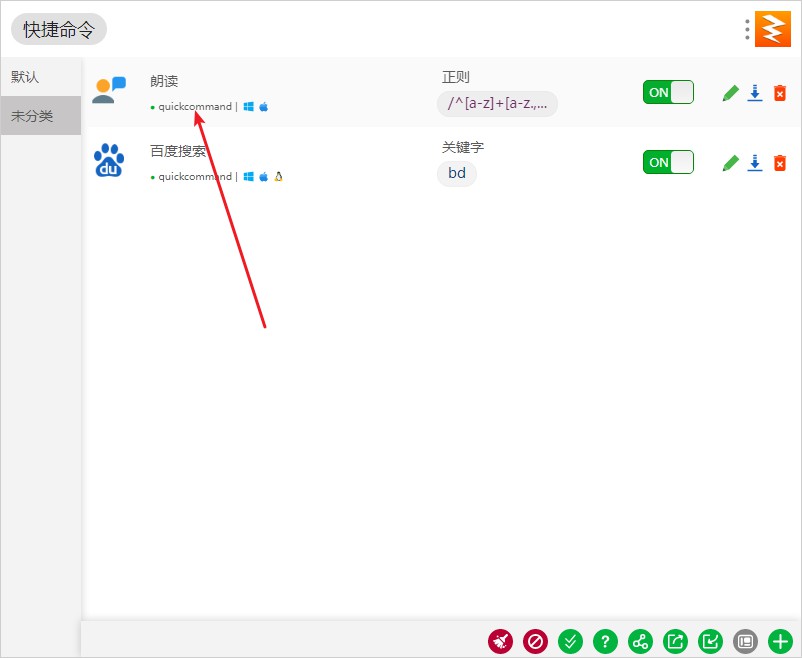The height and width of the screenshot is (658, 802).
Task: Click the gray panel layout icon
Action: tap(745, 641)
